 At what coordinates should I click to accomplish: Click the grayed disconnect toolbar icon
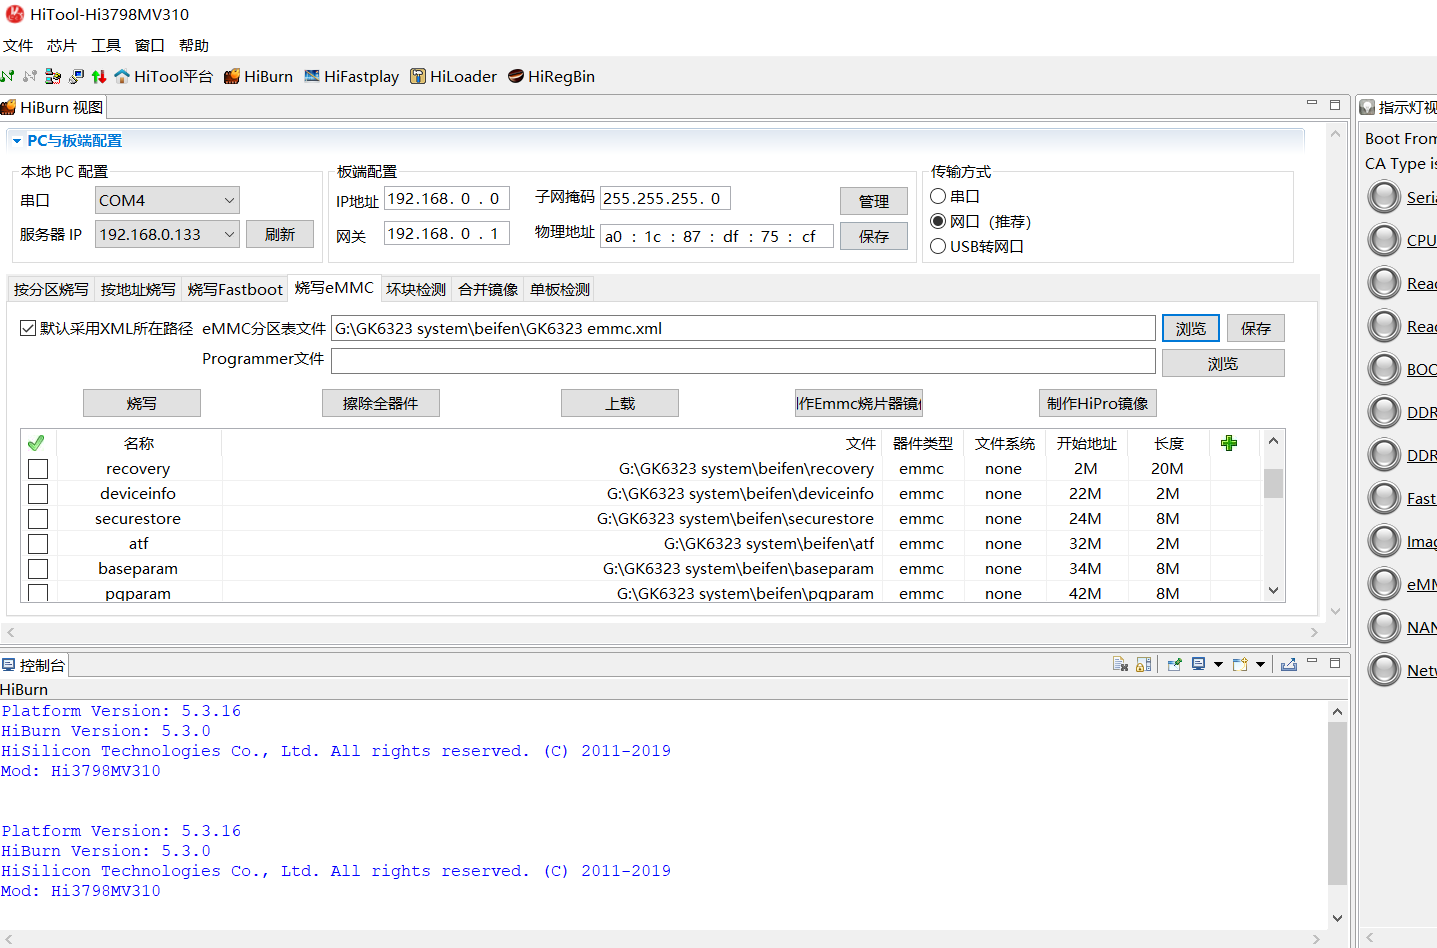pyautogui.click(x=30, y=76)
